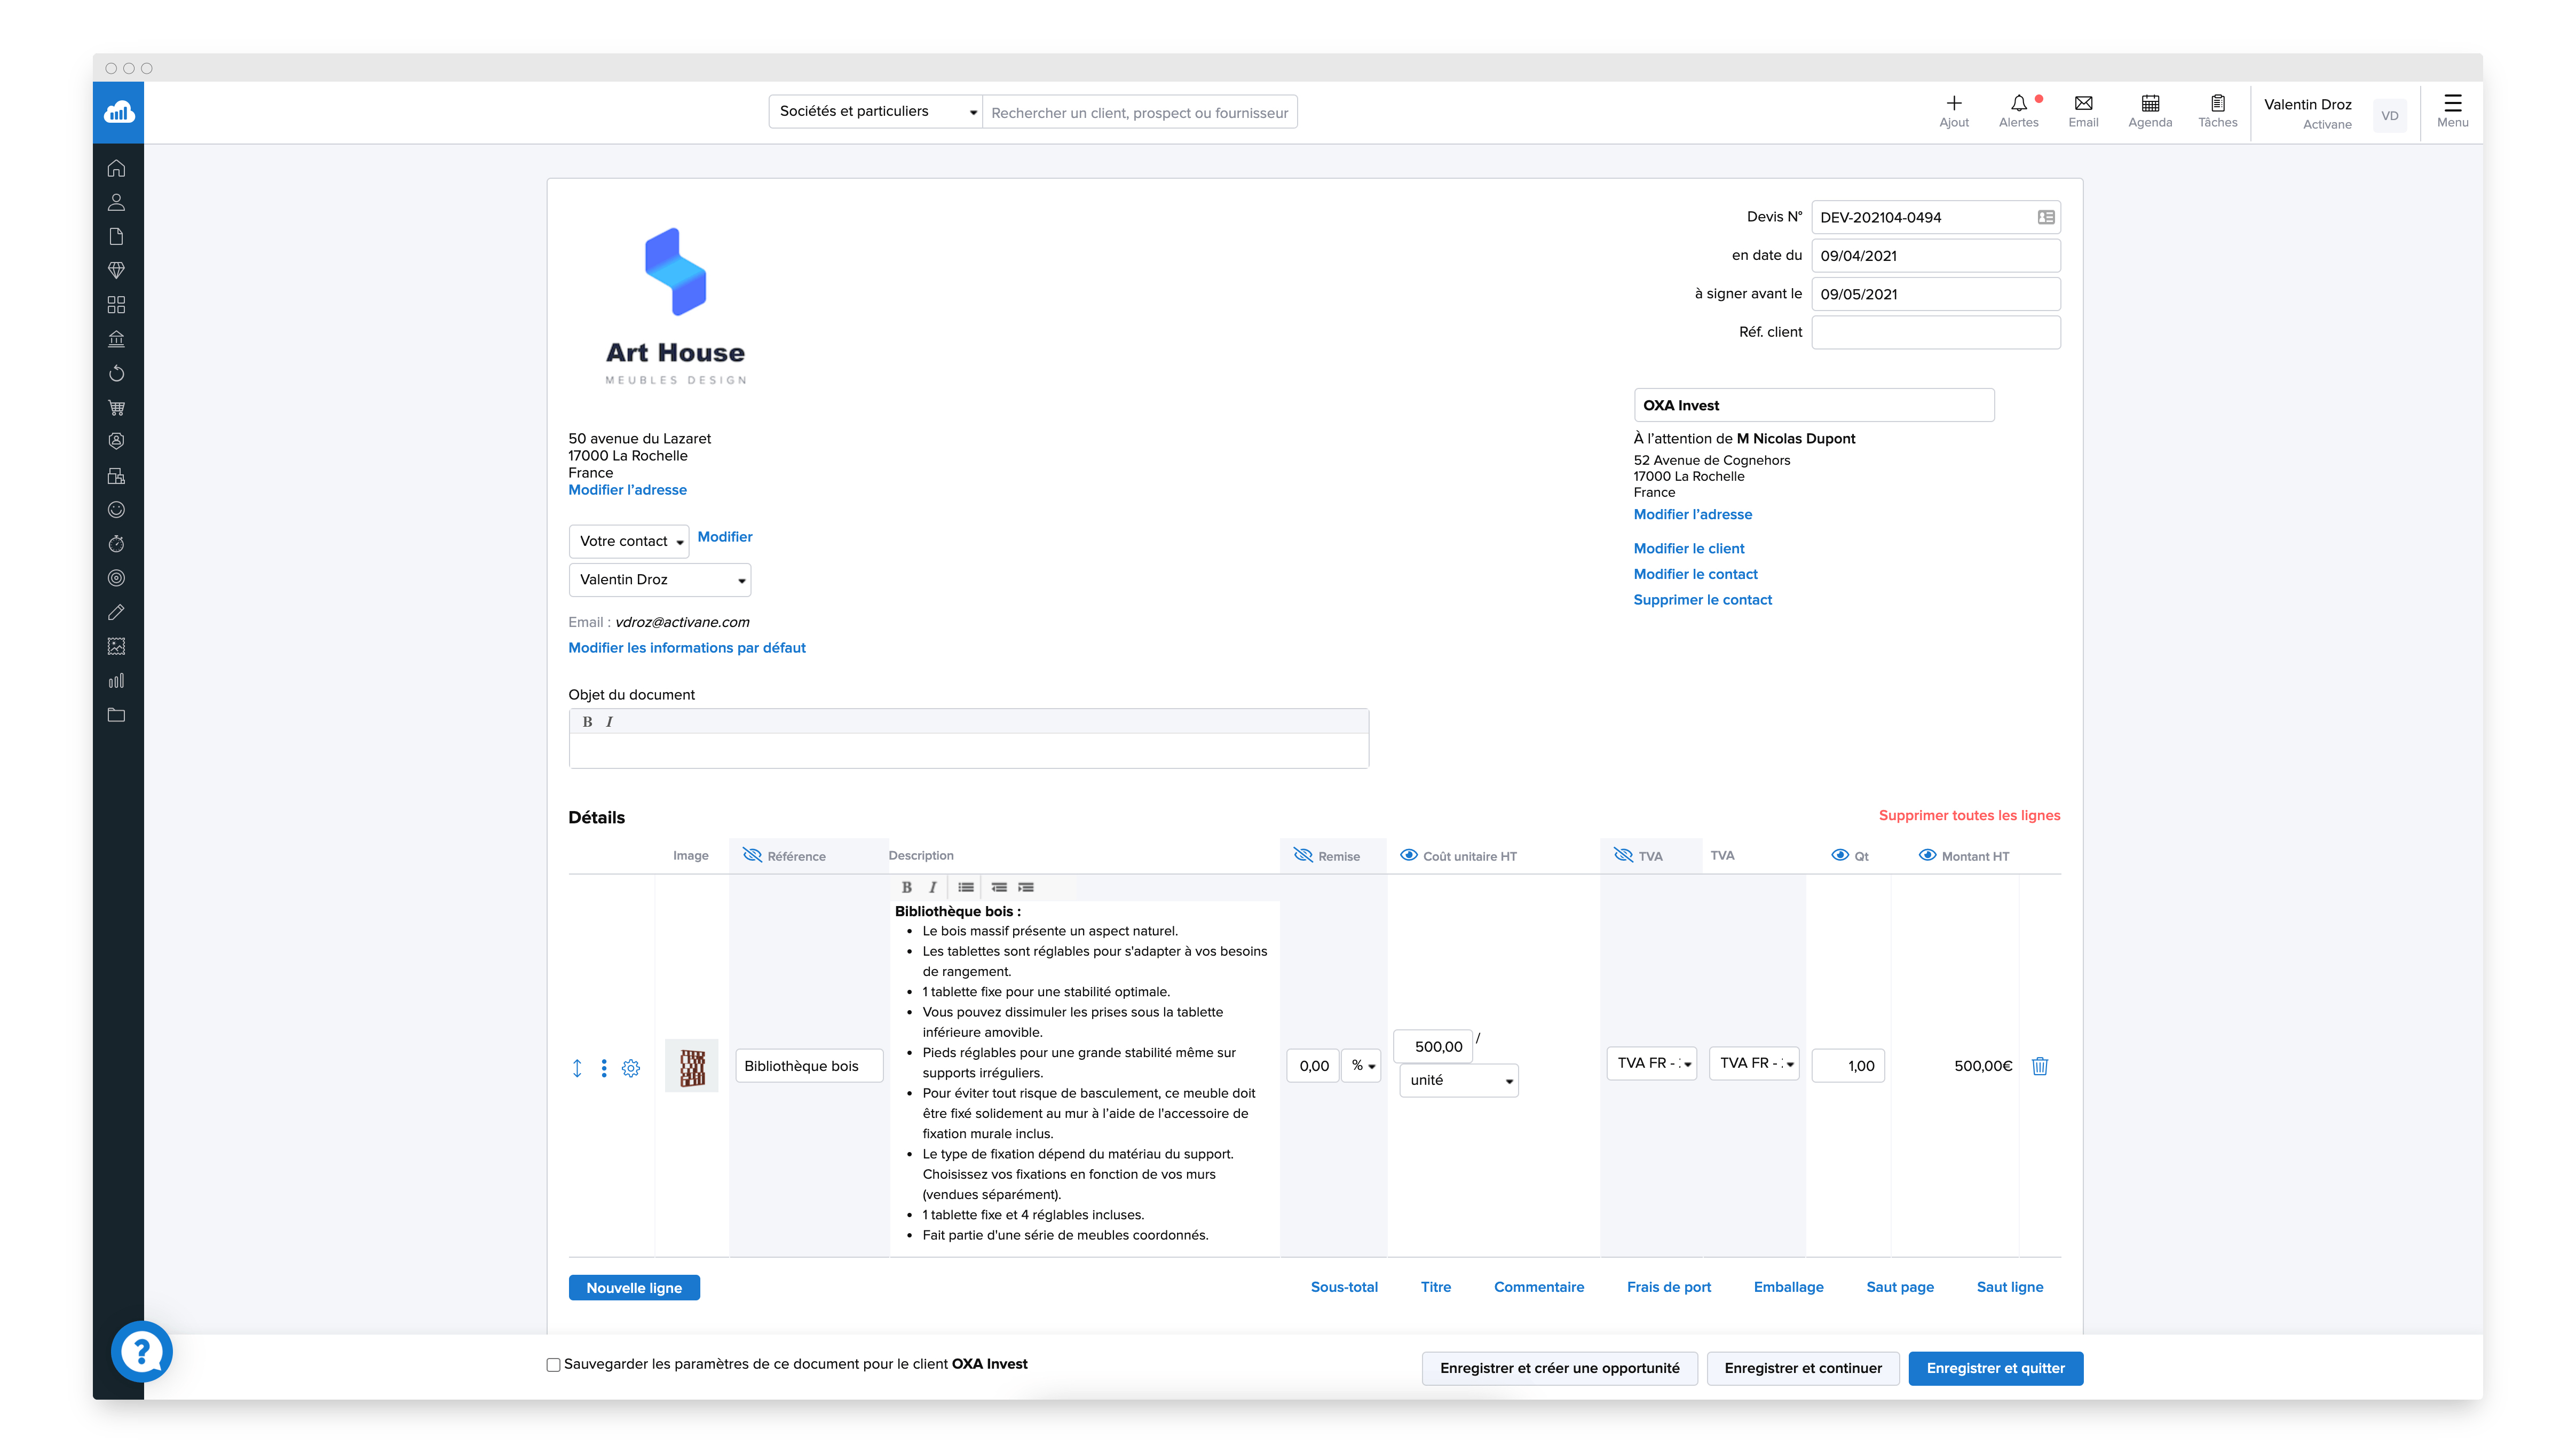Click Enregistrer et continuer
The width and height of the screenshot is (2576, 1453).
(x=1802, y=1368)
